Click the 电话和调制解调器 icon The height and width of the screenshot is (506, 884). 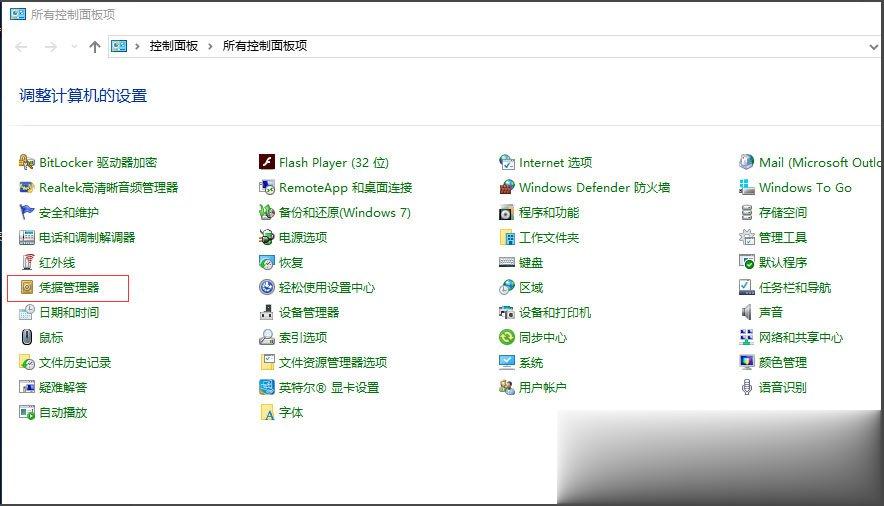click(x=26, y=237)
